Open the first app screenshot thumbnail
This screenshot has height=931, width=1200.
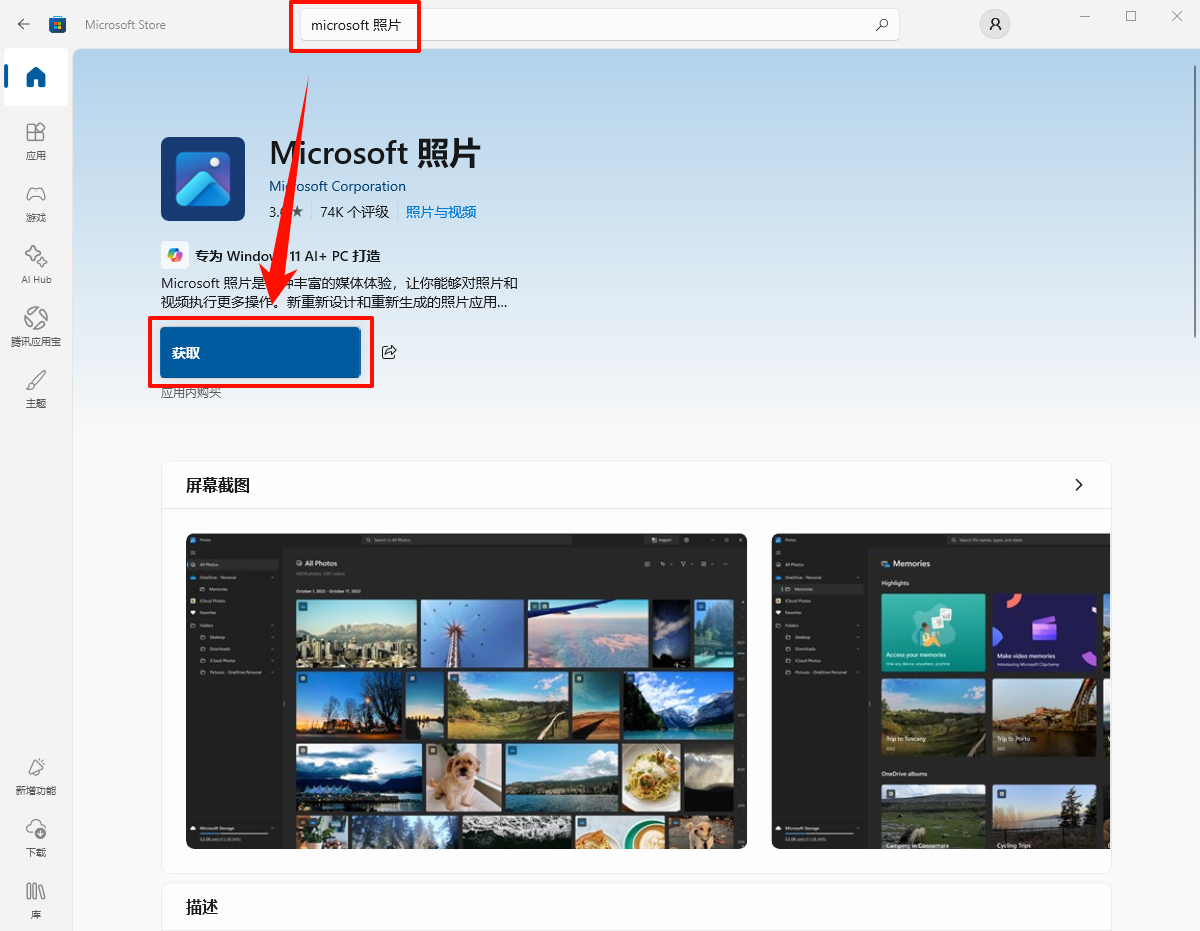pos(465,690)
